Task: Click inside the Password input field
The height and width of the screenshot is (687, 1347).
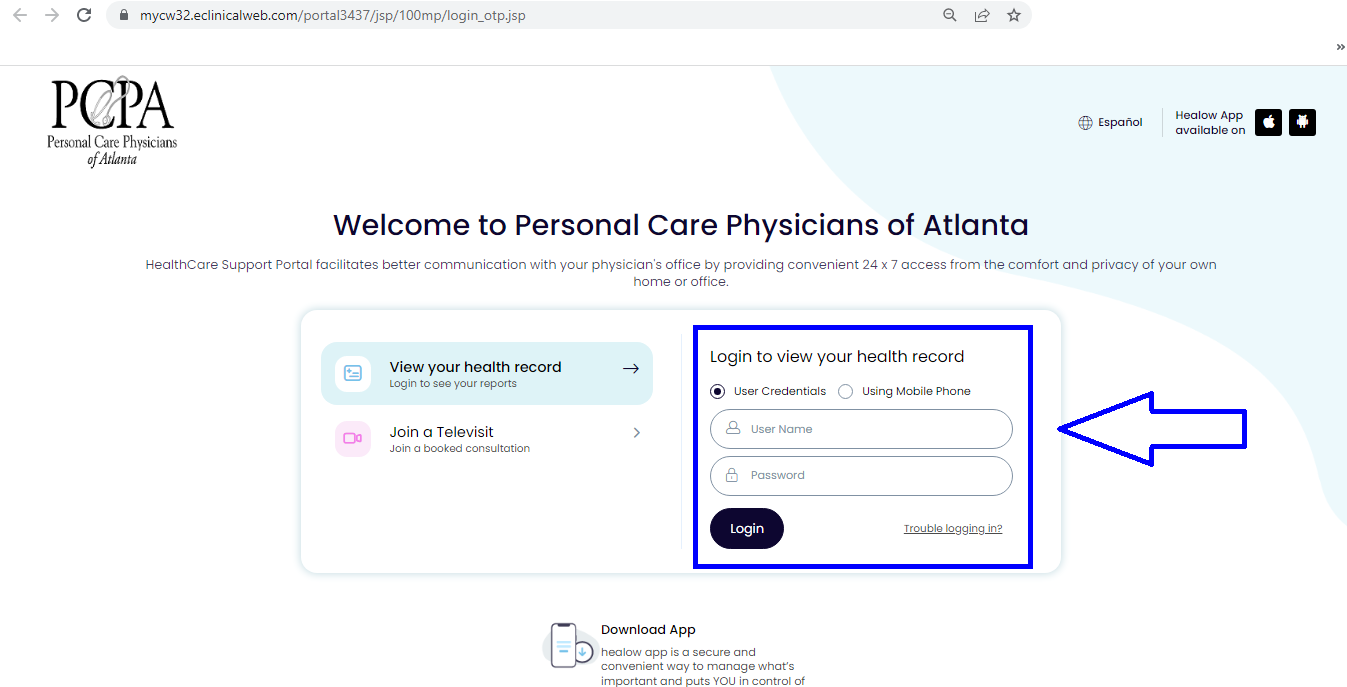Action: [860, 475]
